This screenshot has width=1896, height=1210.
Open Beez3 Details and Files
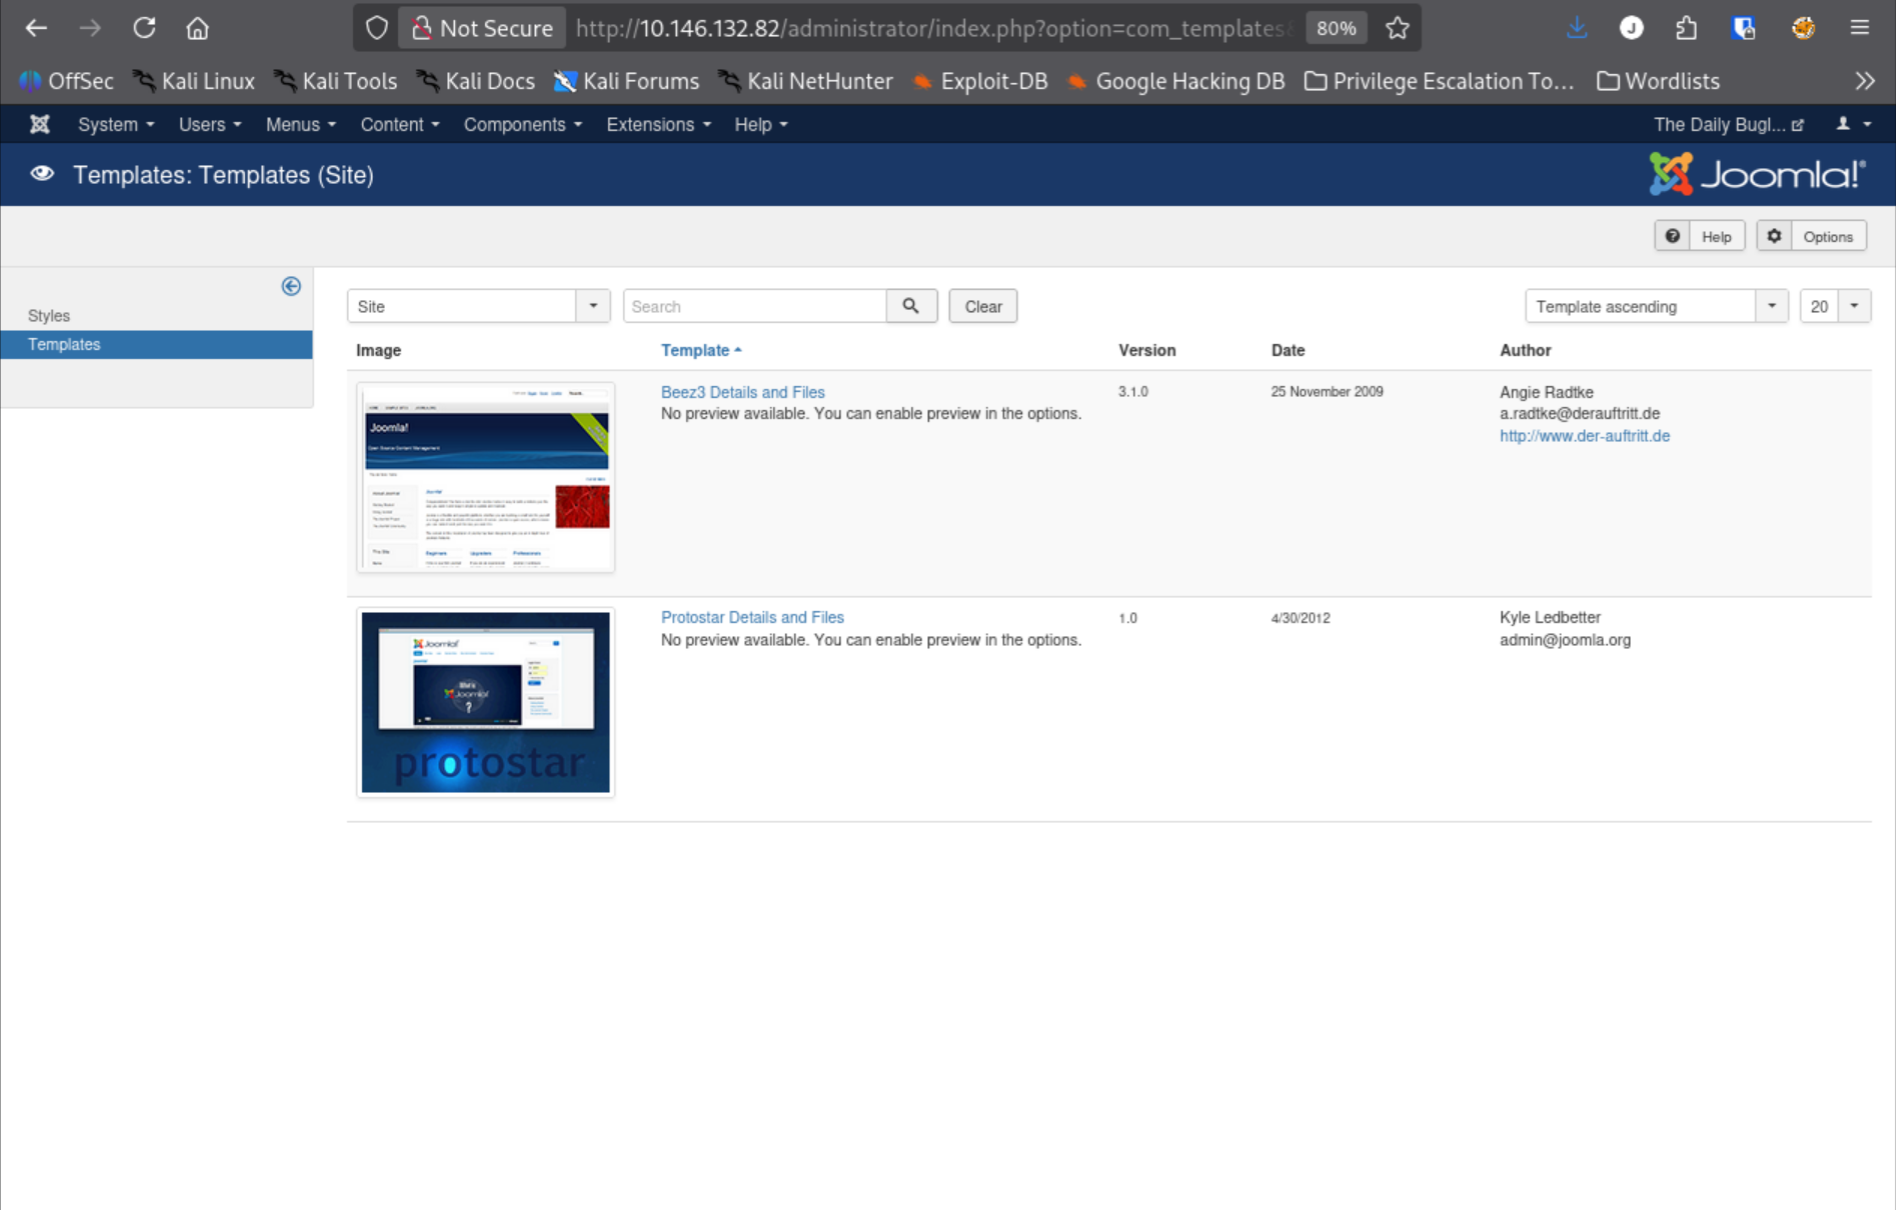[x=742, y=392]
